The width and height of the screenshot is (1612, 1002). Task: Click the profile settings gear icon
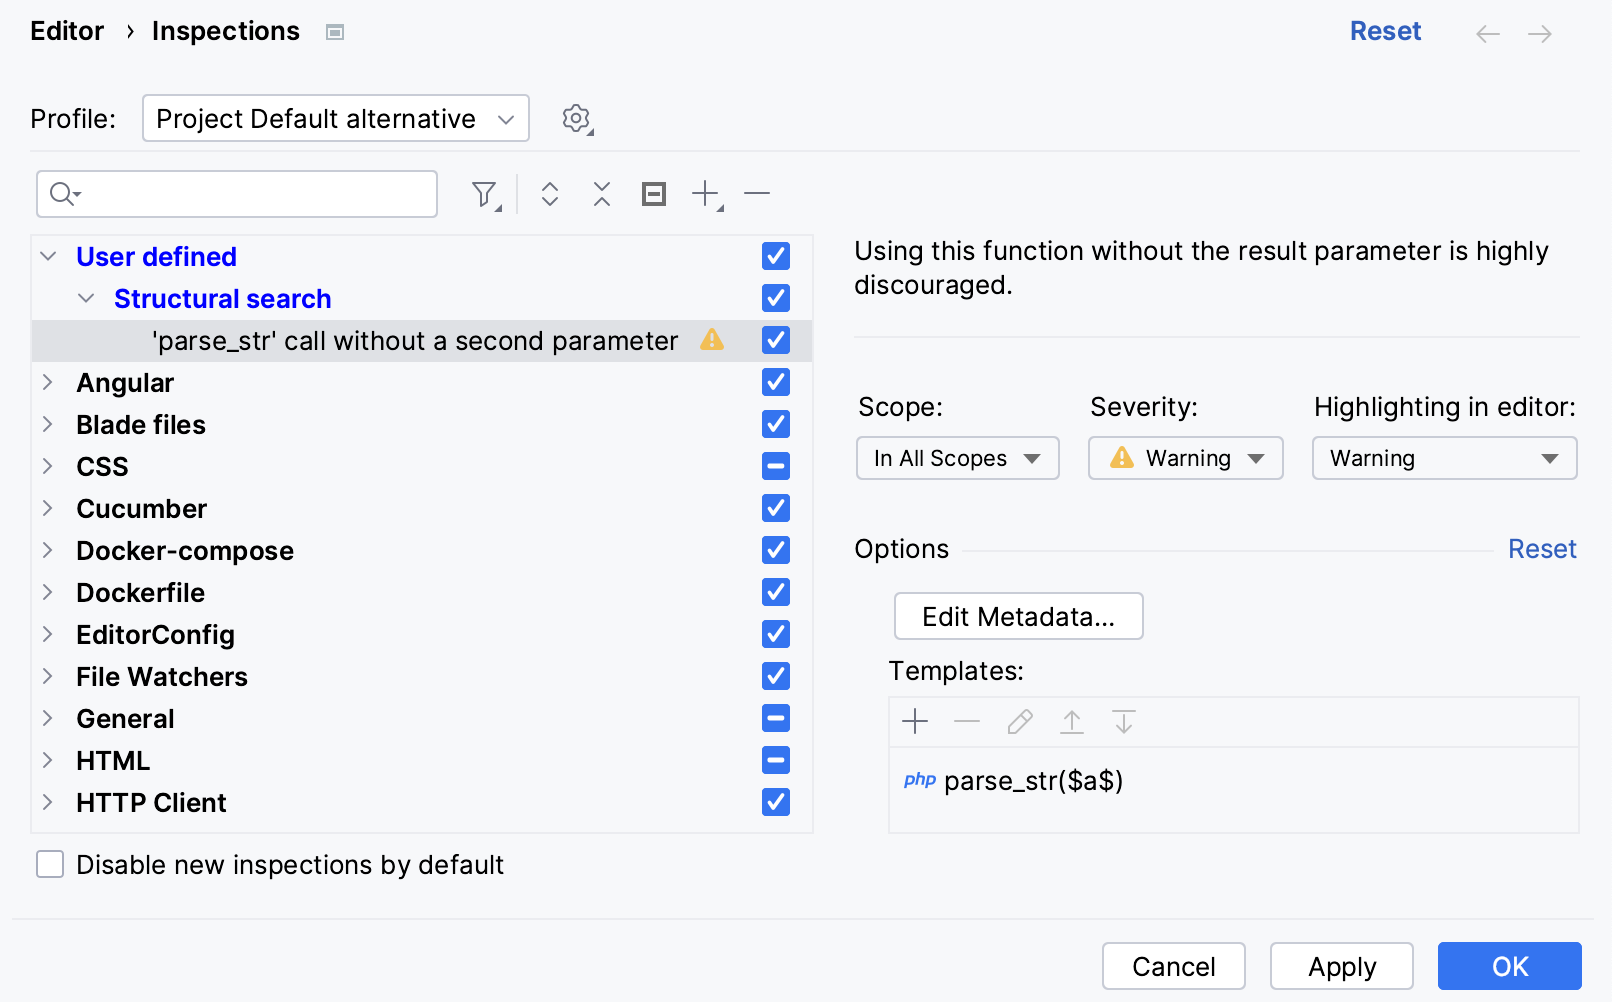click(576, 119)
